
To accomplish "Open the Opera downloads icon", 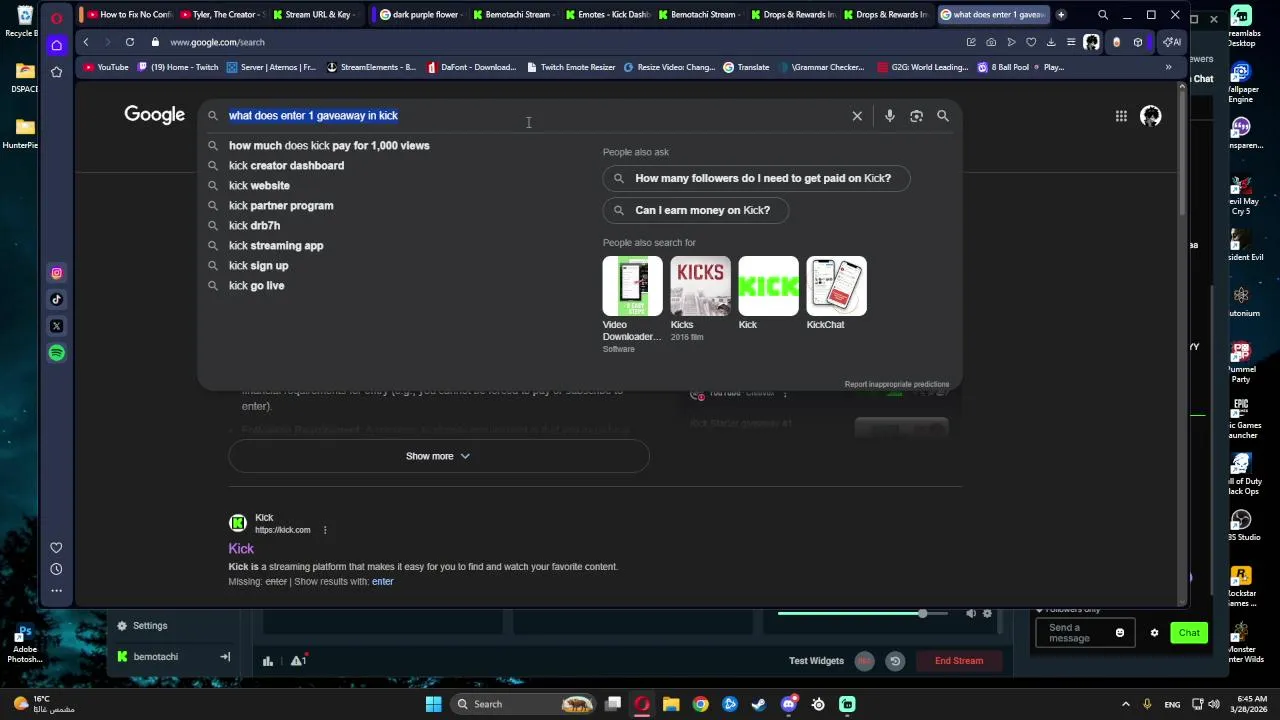I will [1051, 42].
